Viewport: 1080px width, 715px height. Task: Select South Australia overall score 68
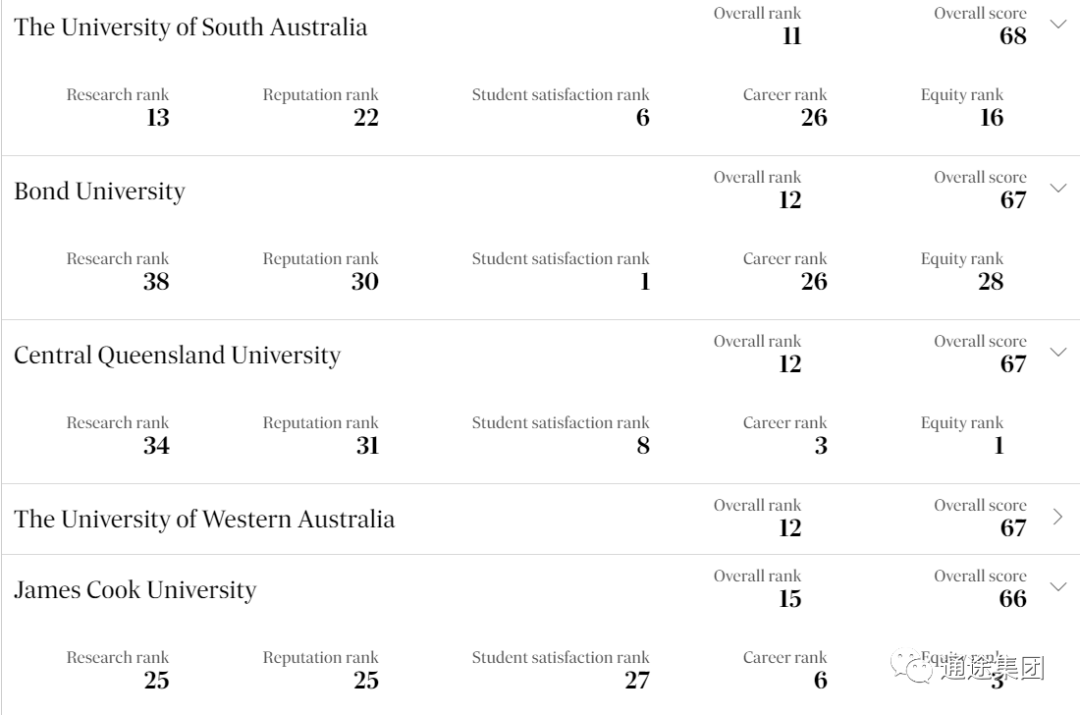(x=1013, y=36)
